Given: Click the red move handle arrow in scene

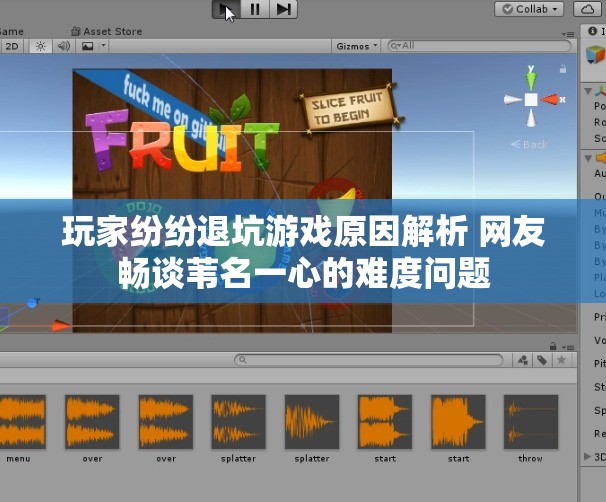Looking at the screenshot, I should click(61, 326).
